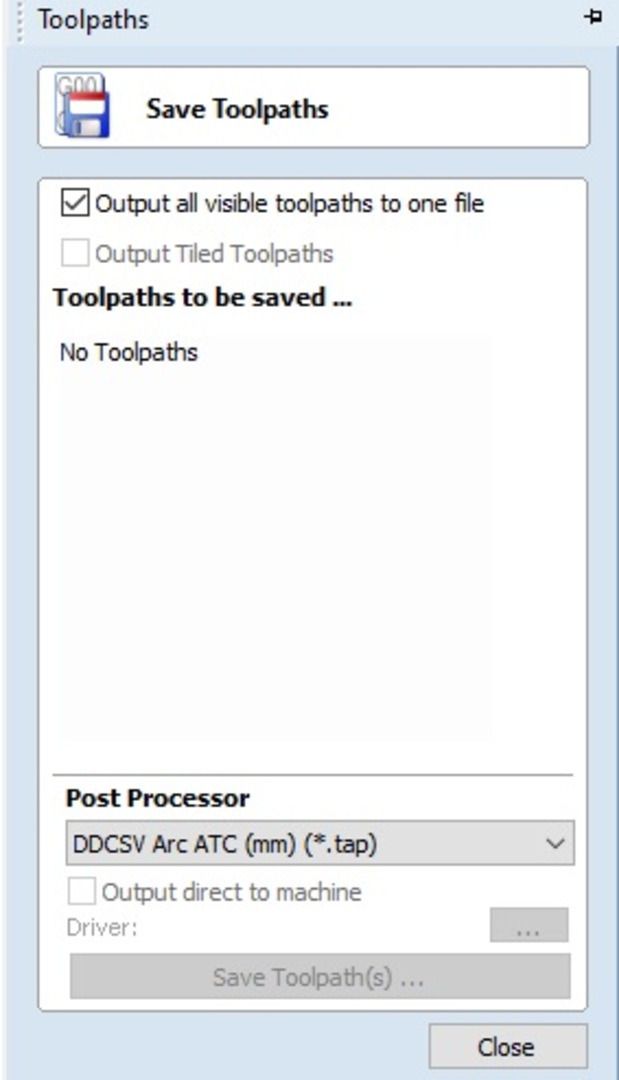The height and width of the screenshot is (1080, 619).
Task: Toggle Output all visible toolpaths checkbox
Action: [x=75, y=204]
